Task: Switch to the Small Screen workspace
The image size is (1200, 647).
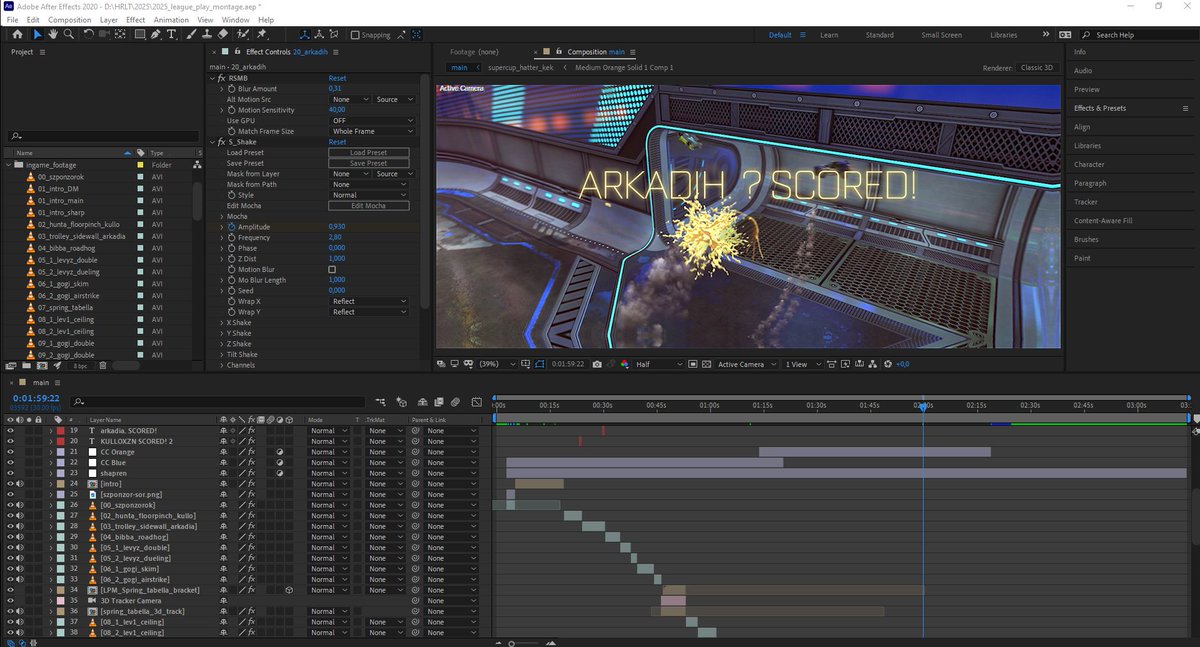Action: (x=942, y=35)
